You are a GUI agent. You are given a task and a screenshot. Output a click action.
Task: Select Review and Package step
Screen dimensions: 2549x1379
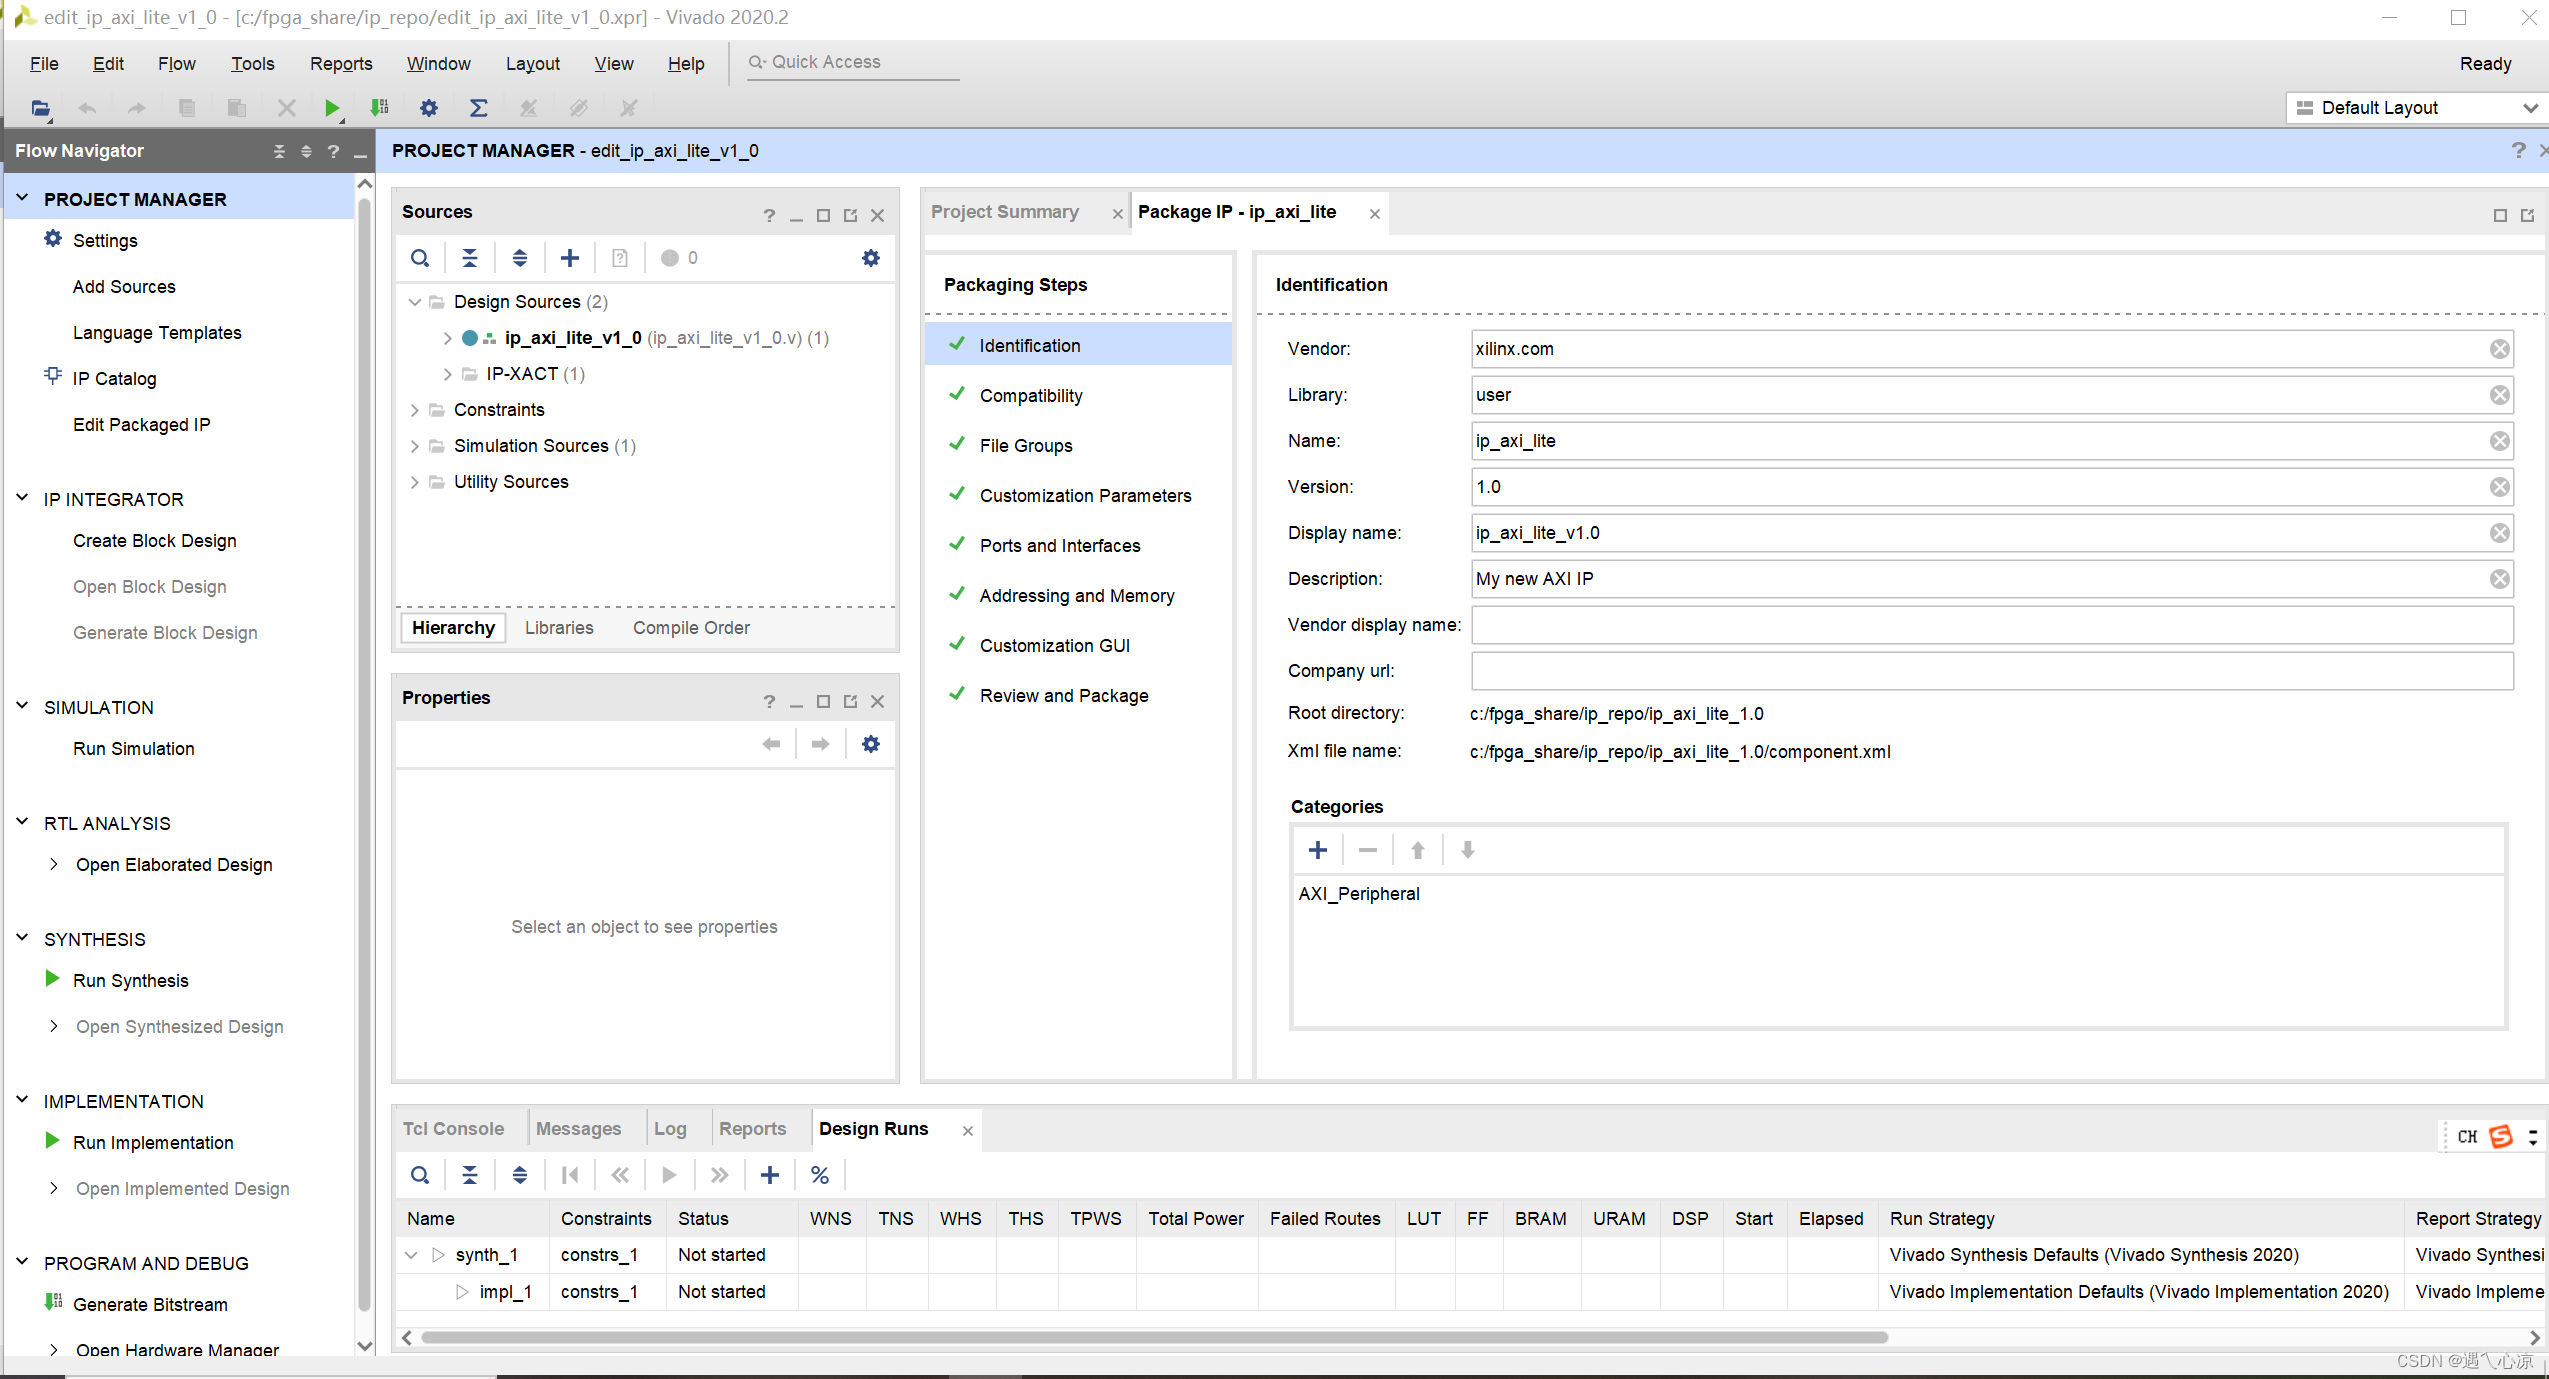click(x=1078, y=696)
